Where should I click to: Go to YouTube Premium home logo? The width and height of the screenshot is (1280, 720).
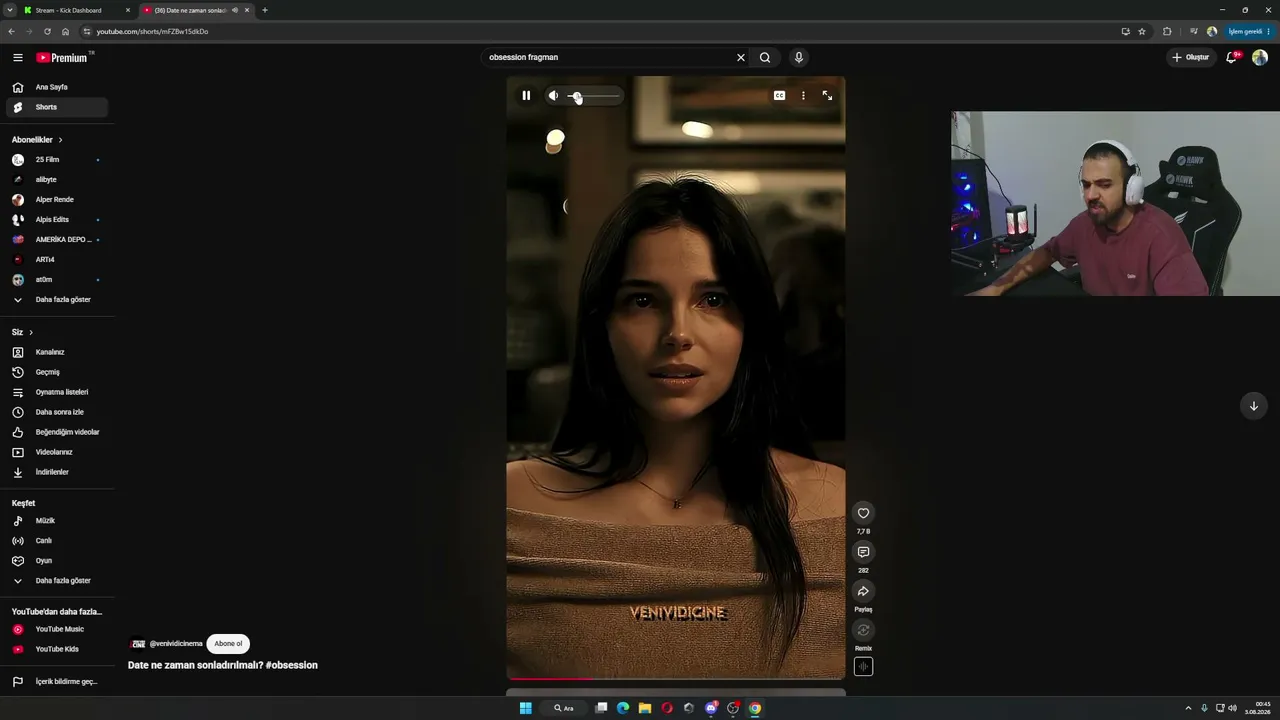coord(62,58)
